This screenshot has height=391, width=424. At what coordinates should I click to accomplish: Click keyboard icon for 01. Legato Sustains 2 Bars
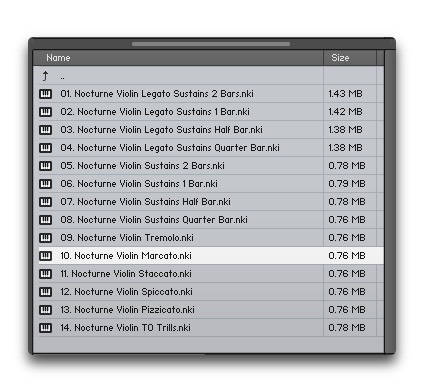[x=45, y=94]
